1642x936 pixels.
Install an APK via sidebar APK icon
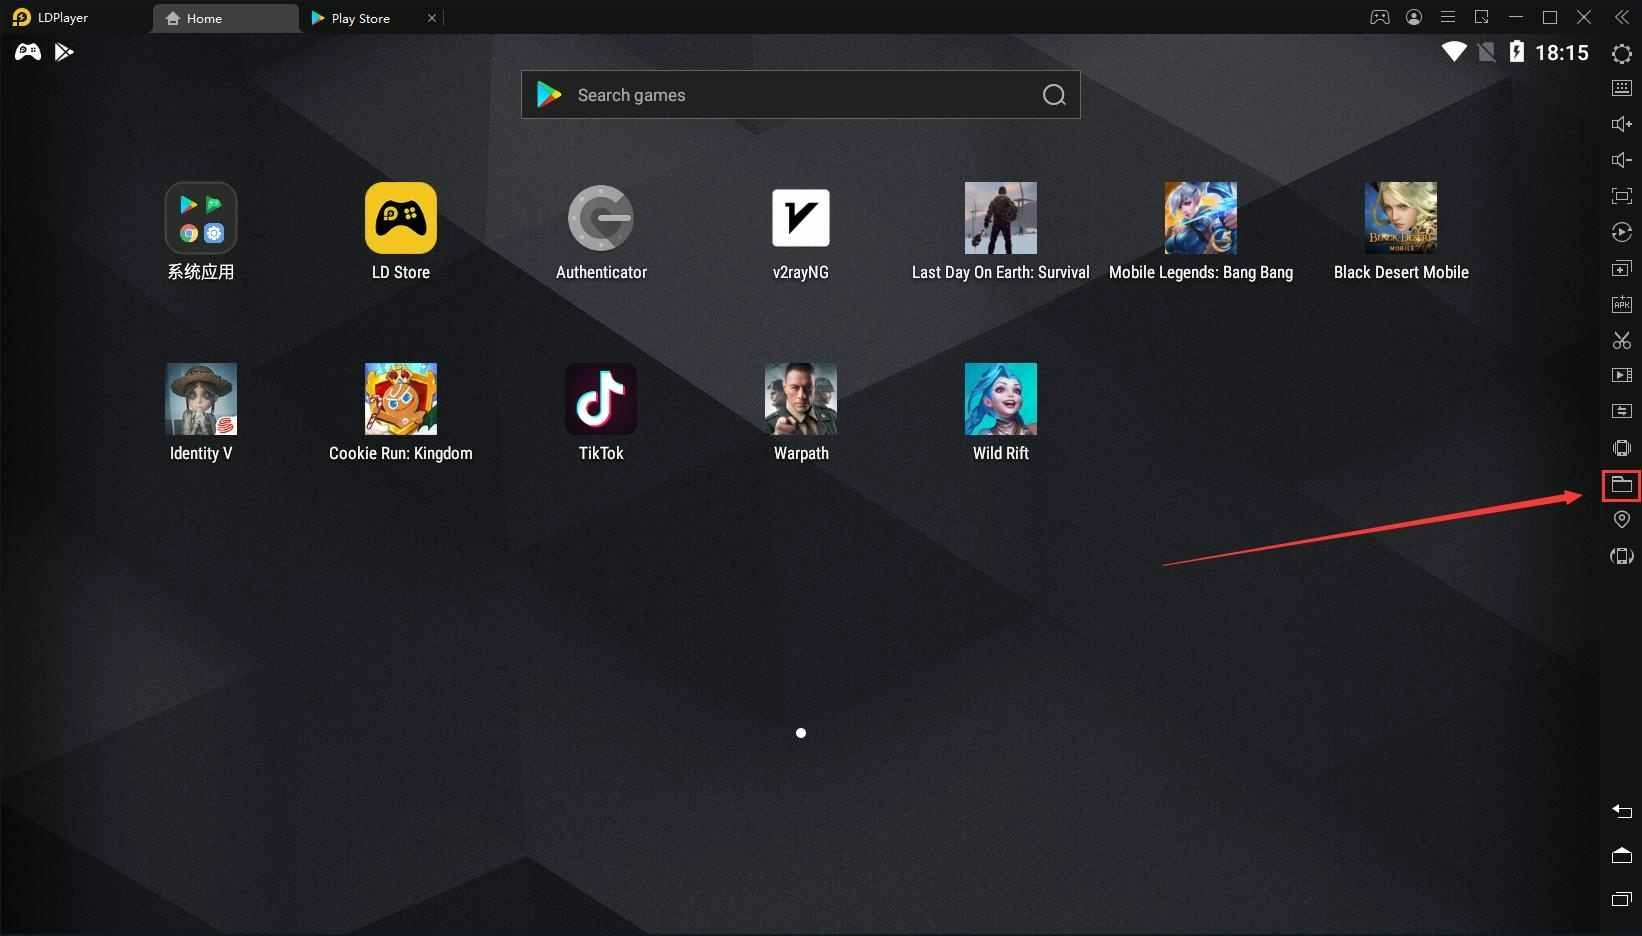click(1621, 304)
